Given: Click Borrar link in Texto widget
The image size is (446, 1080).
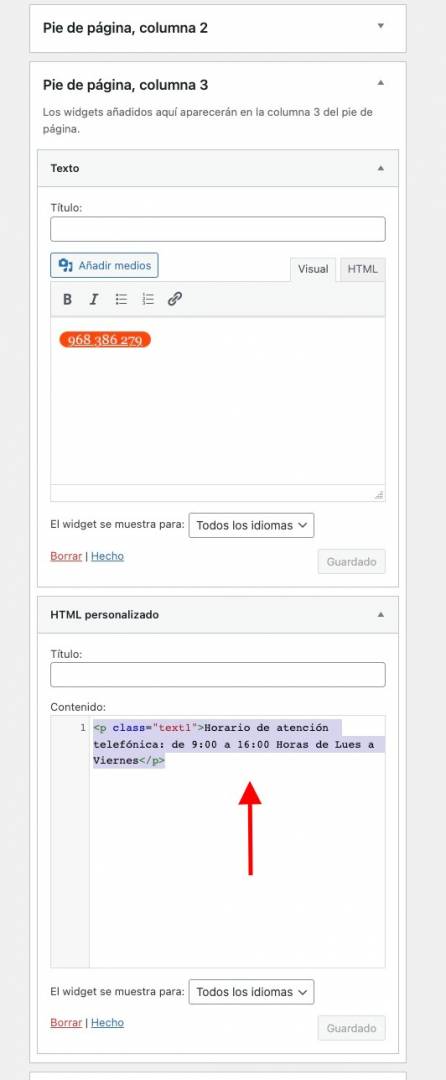Looking at the screenshot, I should (66, 556).
